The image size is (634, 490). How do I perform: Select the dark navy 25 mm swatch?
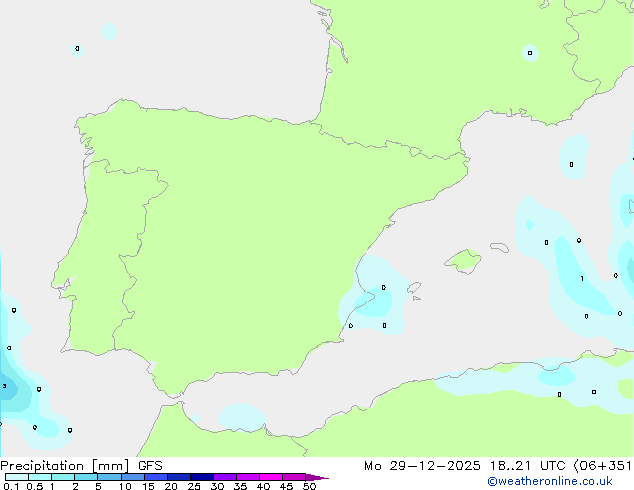coord(201,478)
